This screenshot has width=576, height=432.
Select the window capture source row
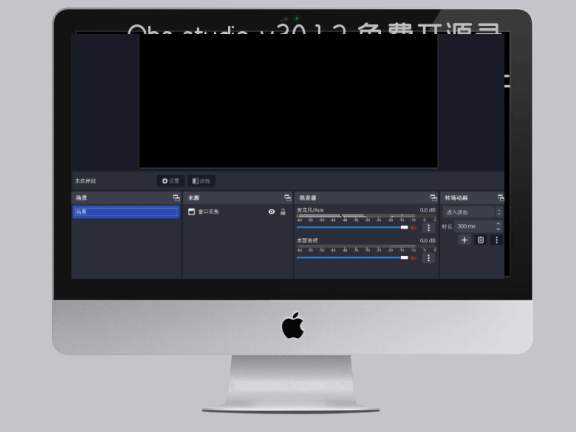pyautogui.click(x=238, y=212)
